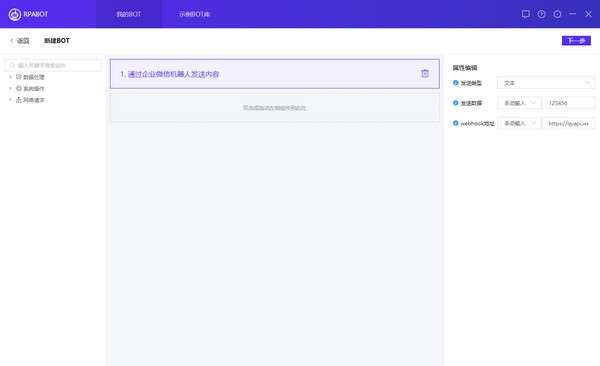The width and height of the screenshot is (600, 366).
Task: Click the 下一步 button
Action: click(576, 41)
